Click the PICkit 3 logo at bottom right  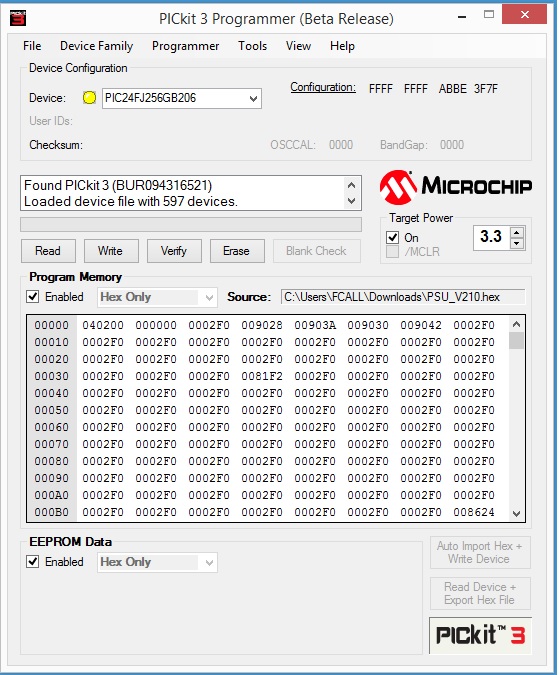pos(480,635)
